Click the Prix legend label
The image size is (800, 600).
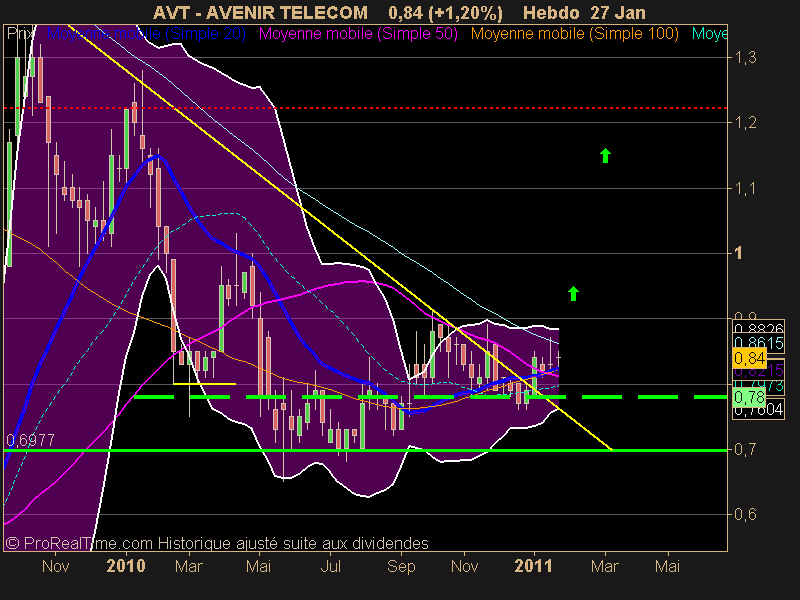pyautogui.click(x=20, y=34)
